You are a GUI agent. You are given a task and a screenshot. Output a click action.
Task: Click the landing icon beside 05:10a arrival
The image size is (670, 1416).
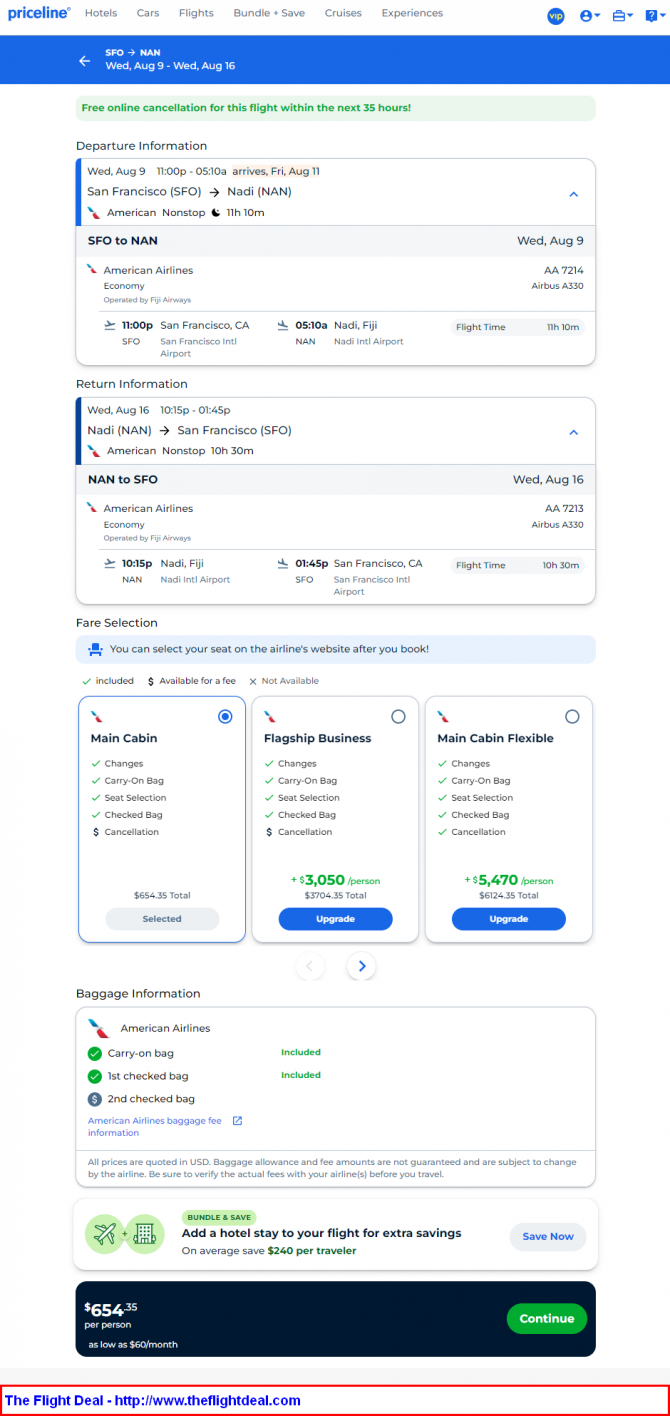(x=284, y=325)
